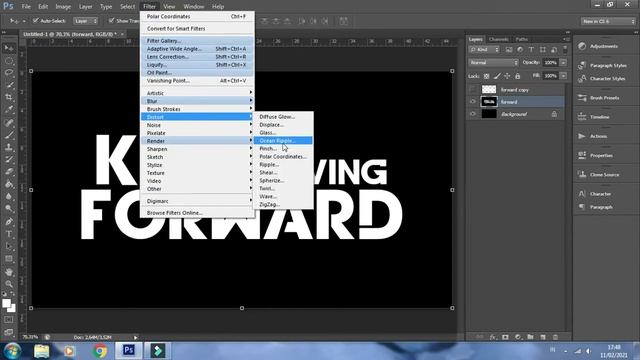Viewport: 640px width, 360px height.
Task: Select the Dodge tool
Action: coord(9,209)
